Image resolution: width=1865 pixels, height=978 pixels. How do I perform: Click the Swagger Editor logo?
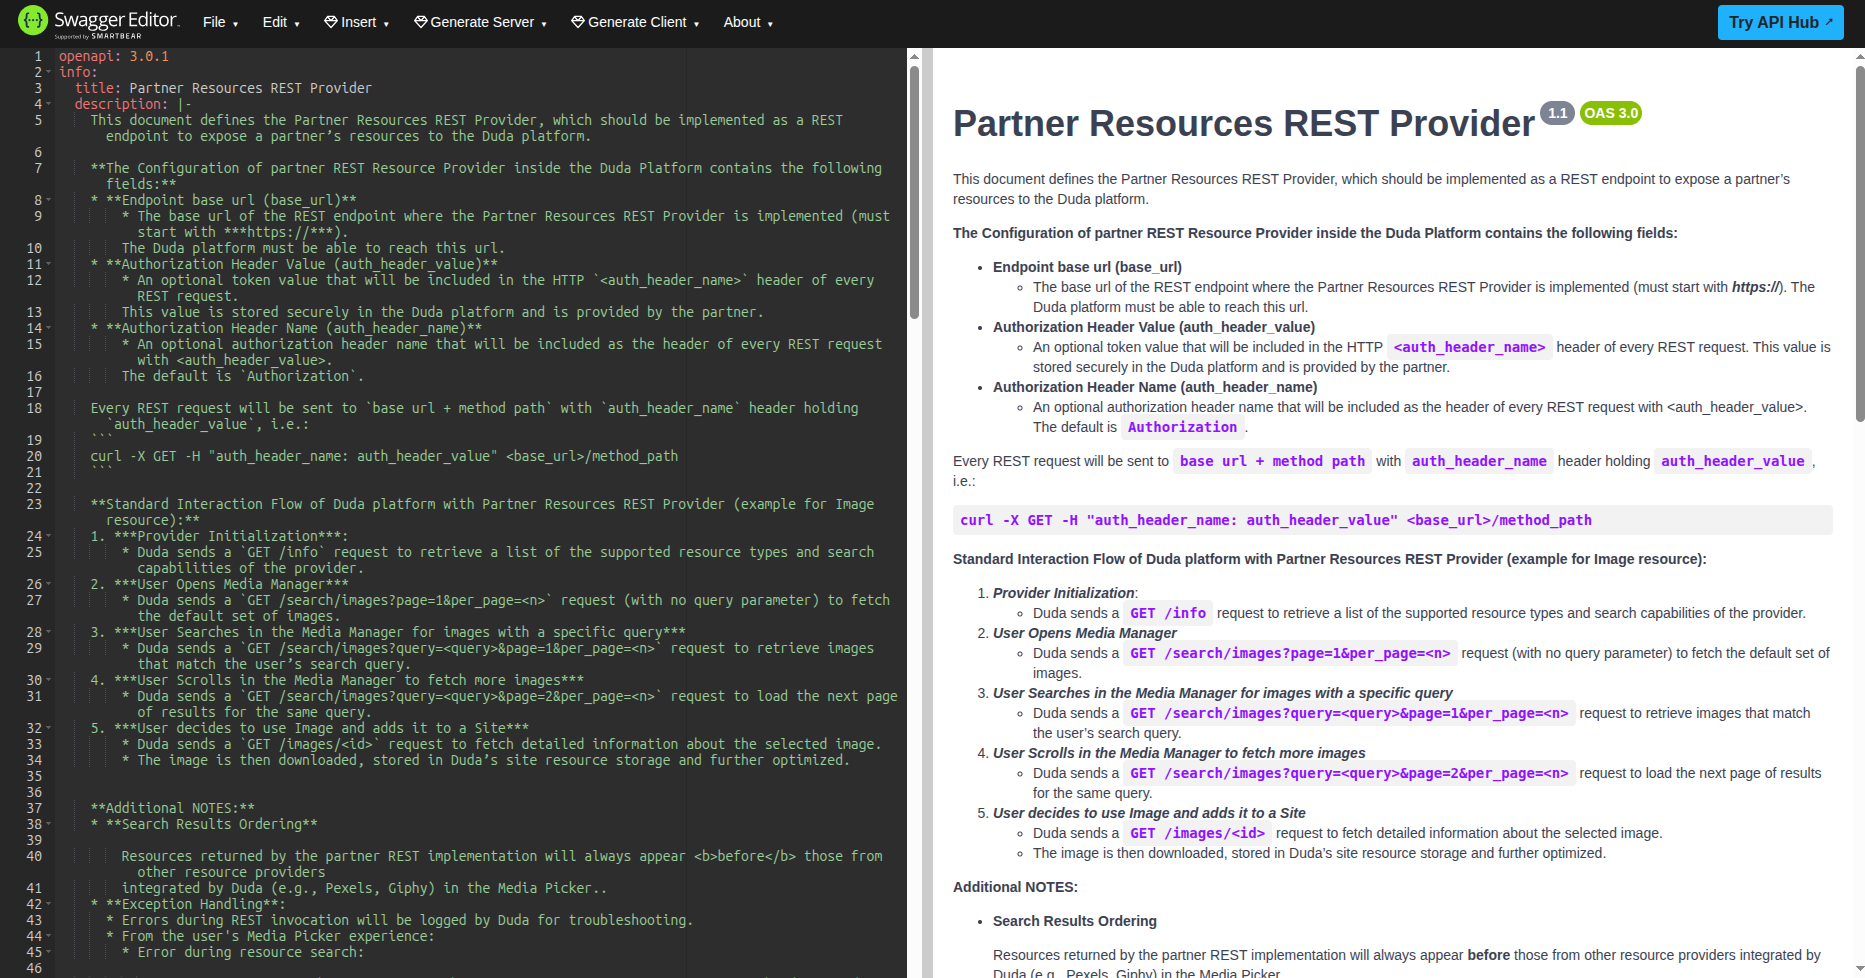point(99,22)
